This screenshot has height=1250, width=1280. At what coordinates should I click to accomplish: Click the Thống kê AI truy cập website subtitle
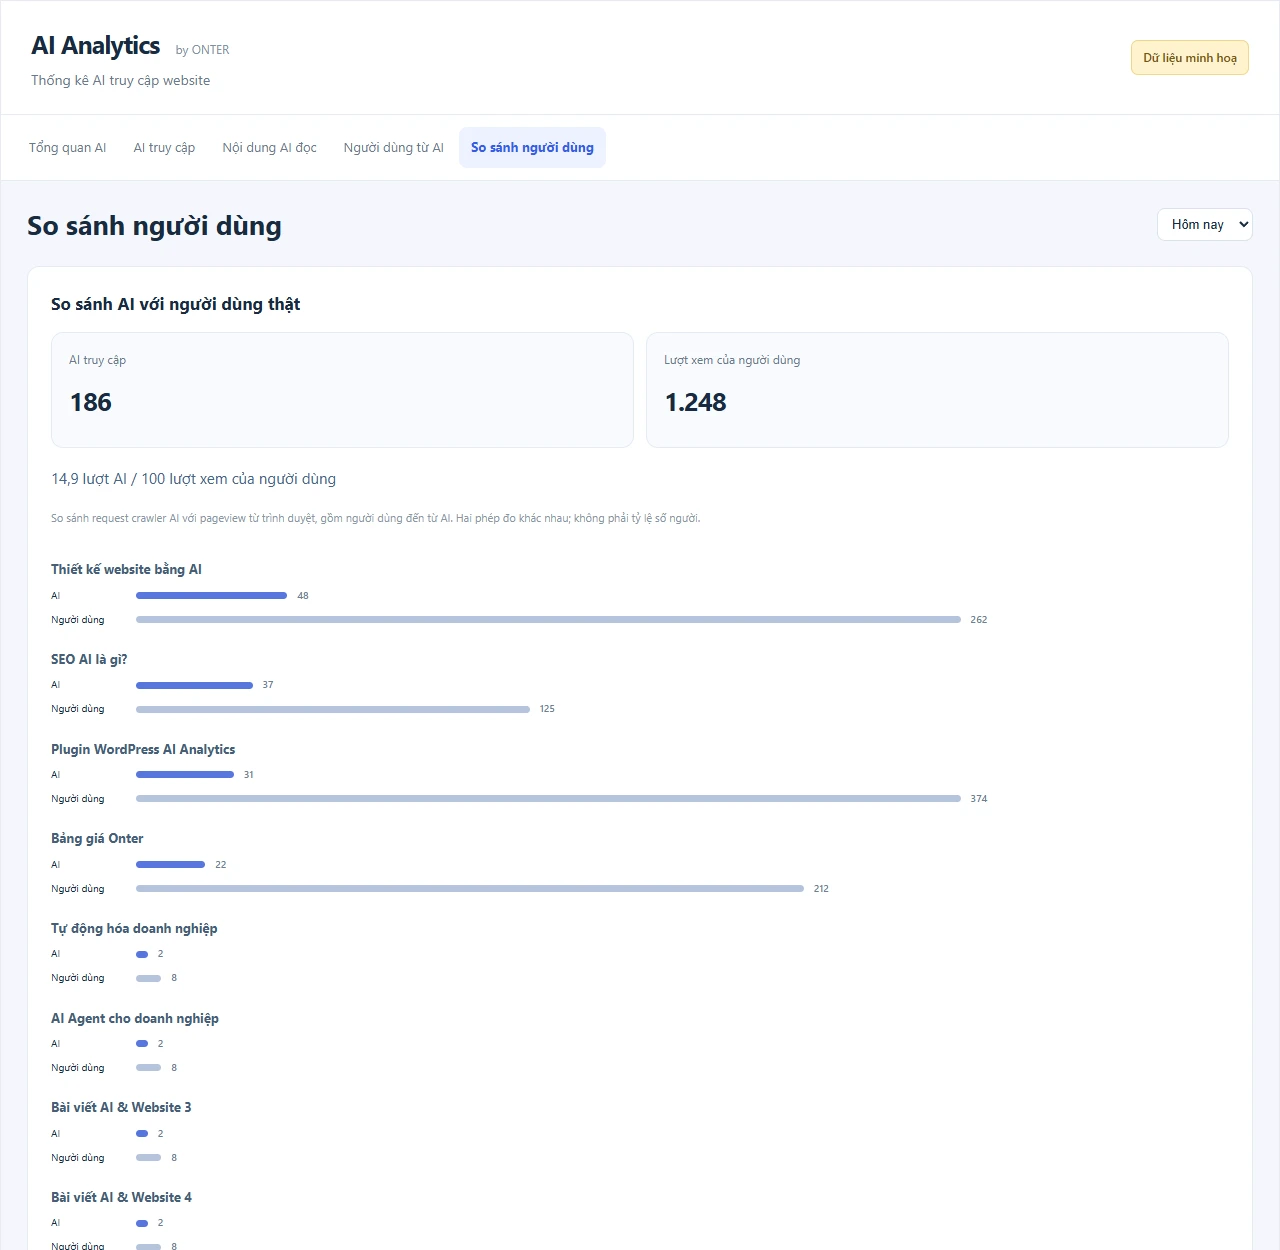tap(120, 80)
